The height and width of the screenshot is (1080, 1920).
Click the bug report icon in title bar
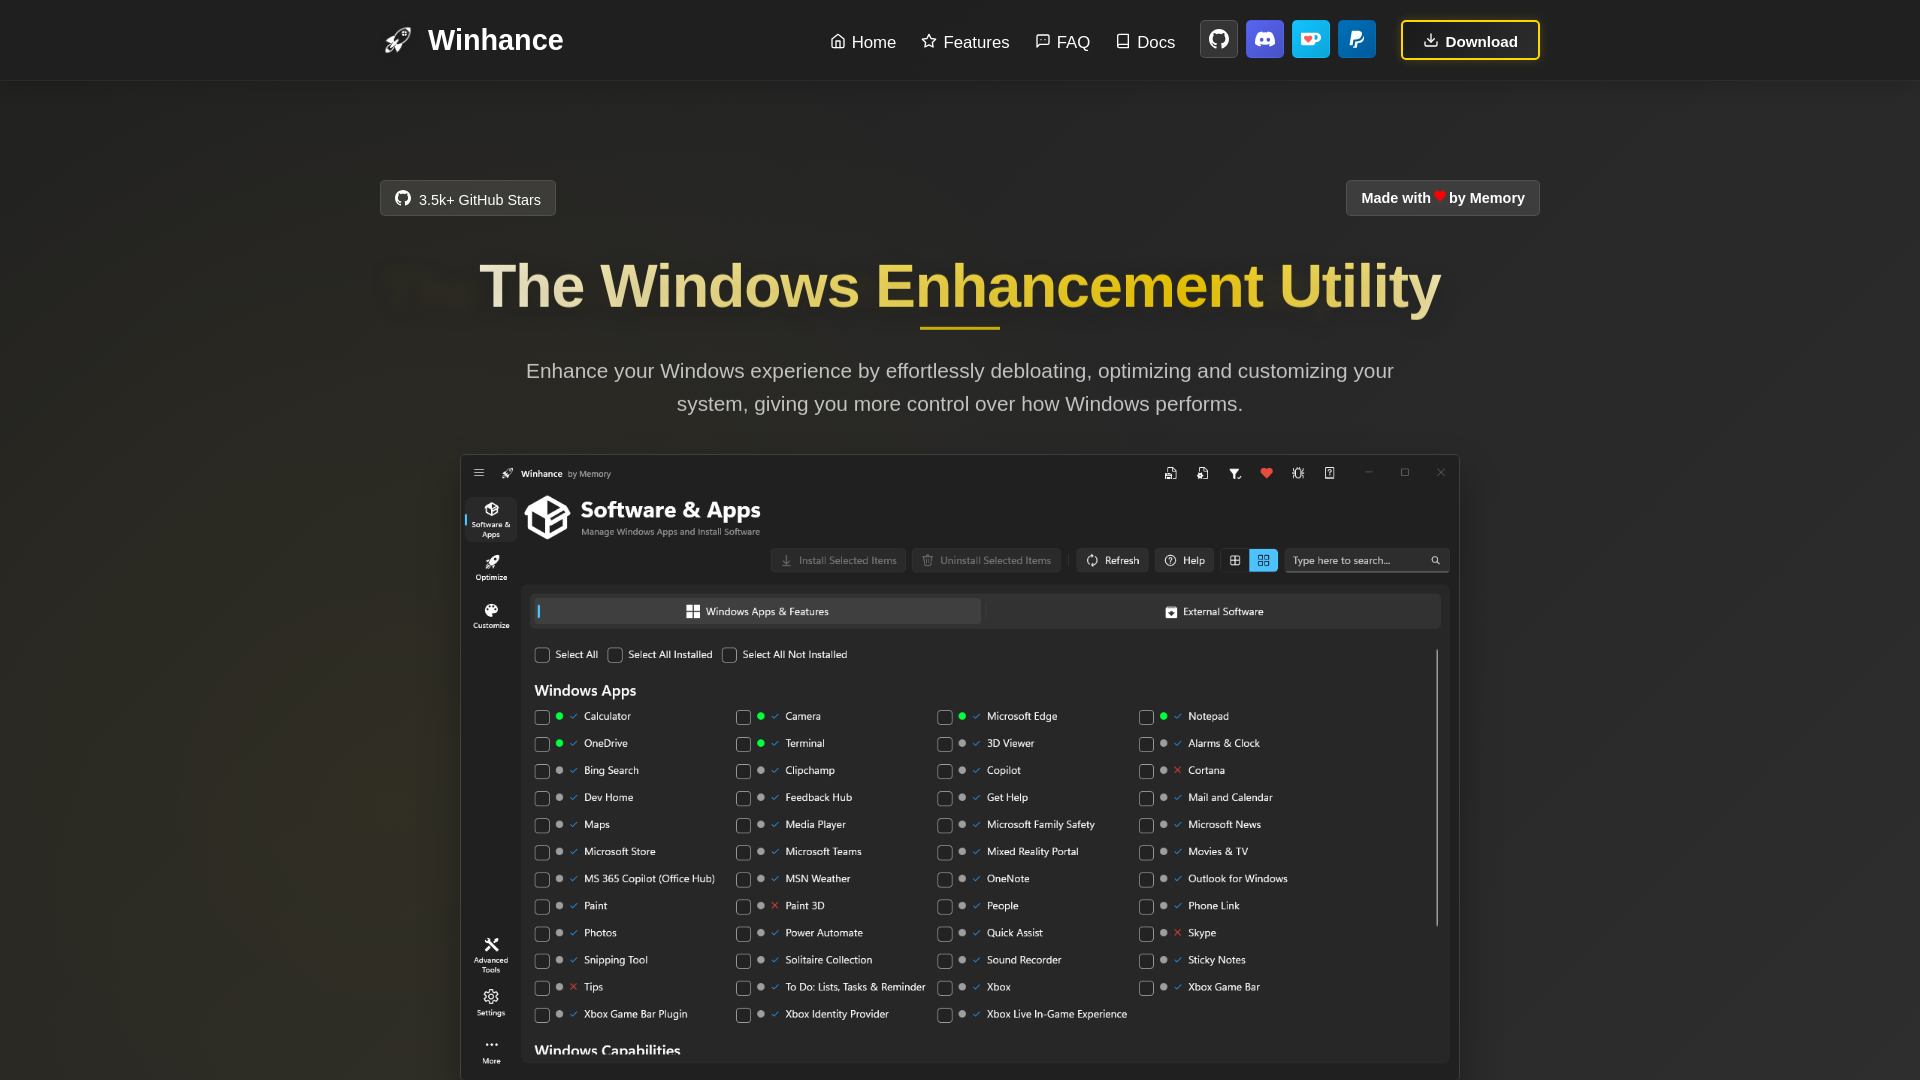click(x=1298, y=473)
